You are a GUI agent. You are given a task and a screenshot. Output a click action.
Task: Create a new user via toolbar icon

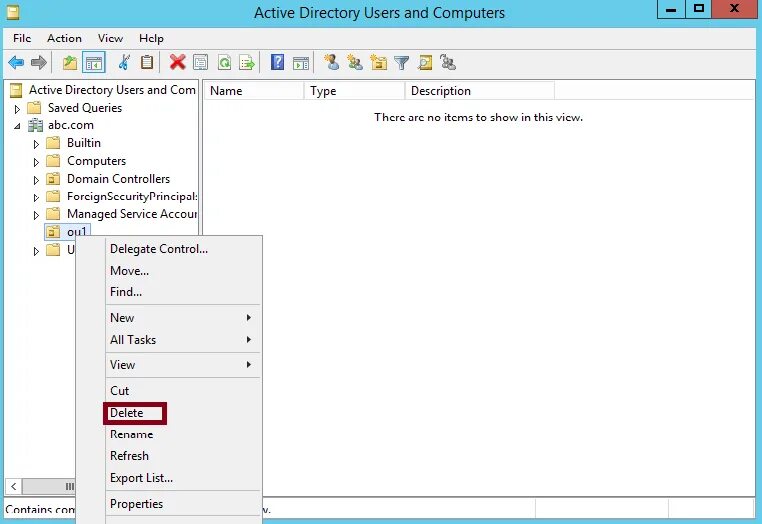click(332, 62)
